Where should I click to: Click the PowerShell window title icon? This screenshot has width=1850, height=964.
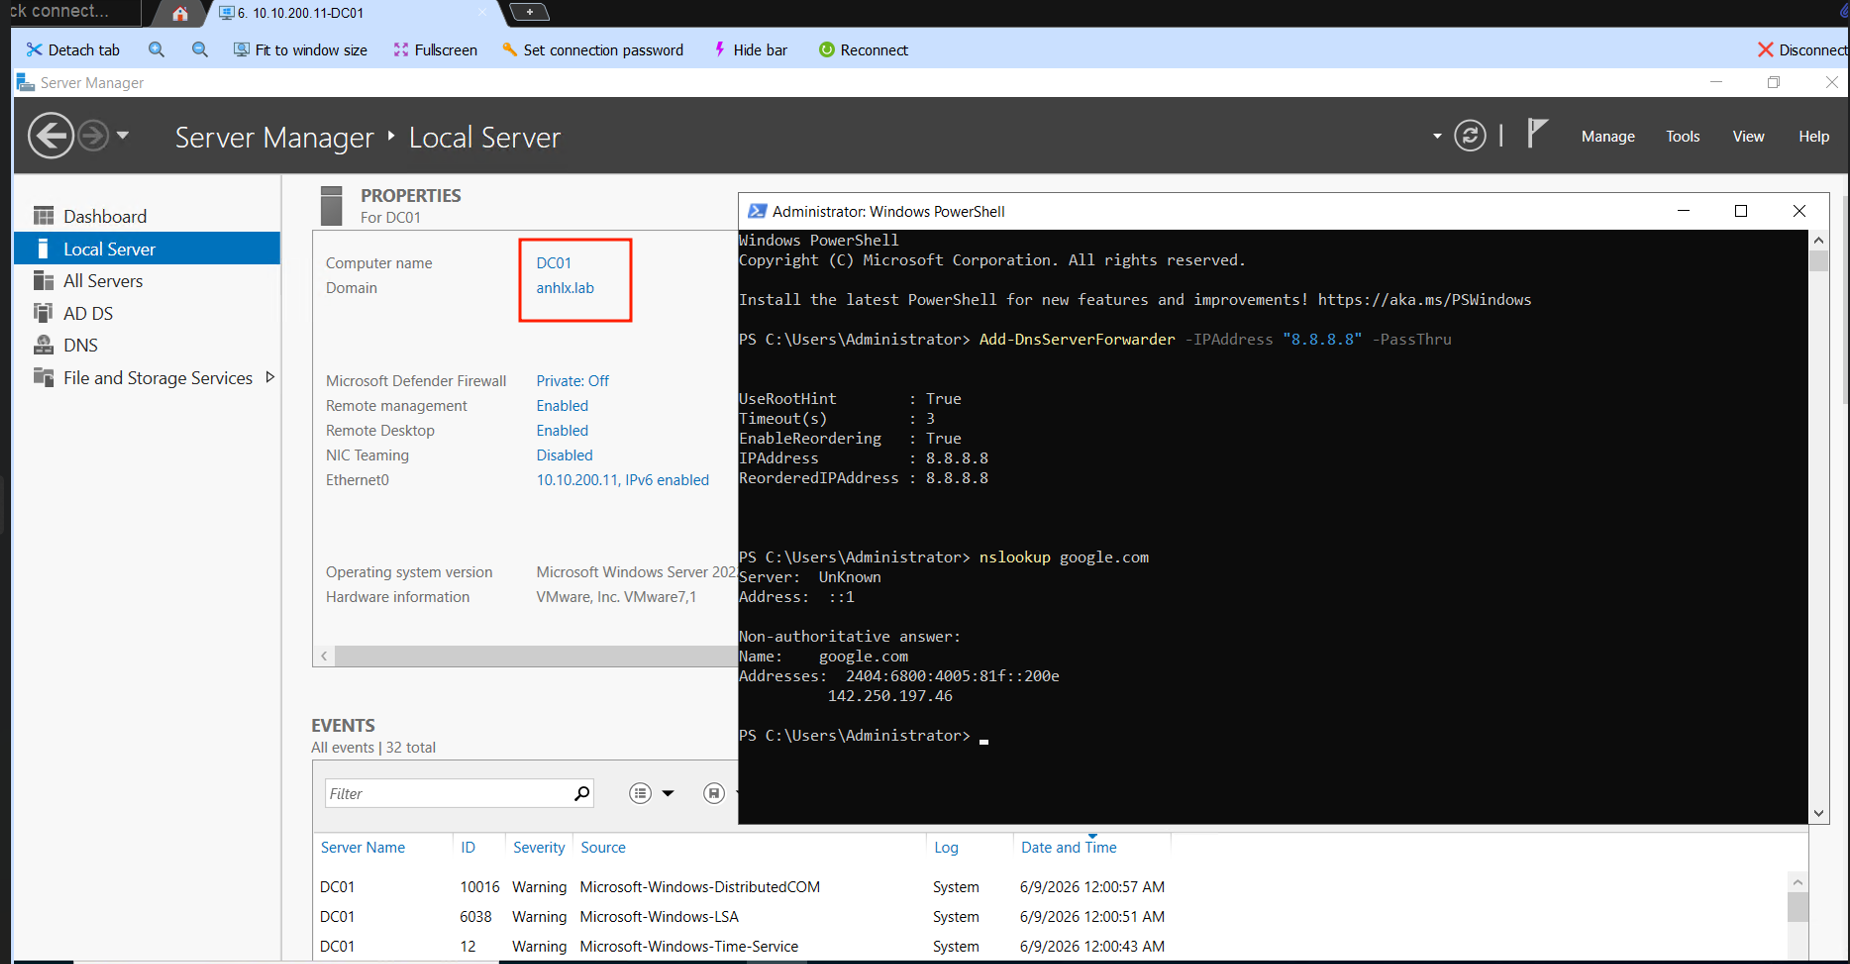tap(757, 211)
